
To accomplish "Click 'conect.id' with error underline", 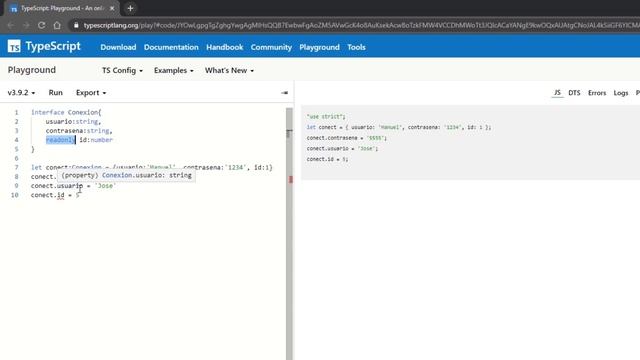I will pos(48,195).
